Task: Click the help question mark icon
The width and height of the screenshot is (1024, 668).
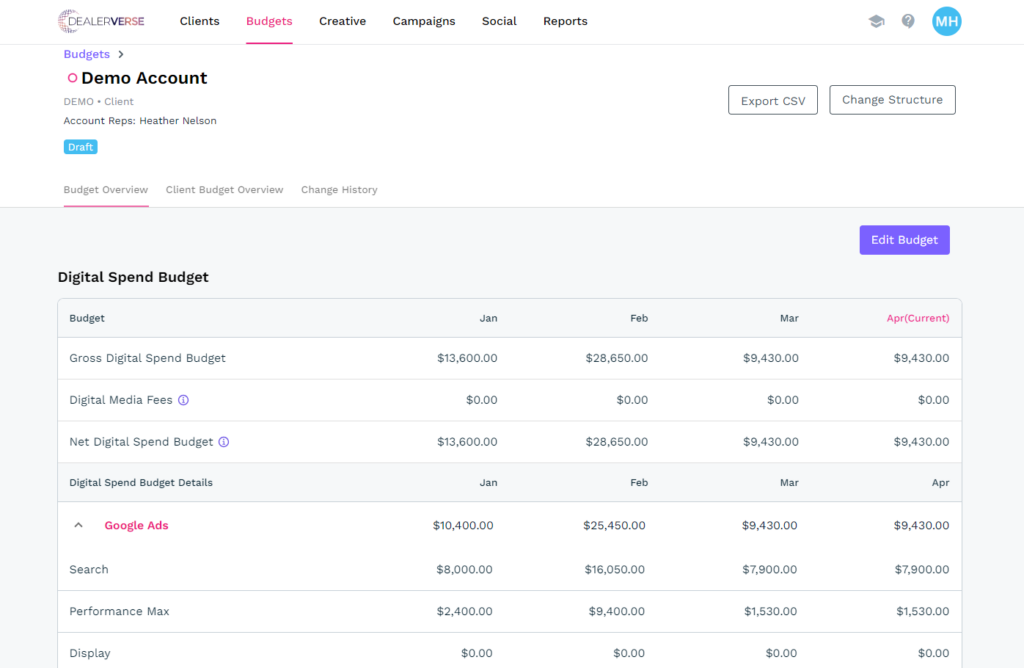Action: pos(908,21)
